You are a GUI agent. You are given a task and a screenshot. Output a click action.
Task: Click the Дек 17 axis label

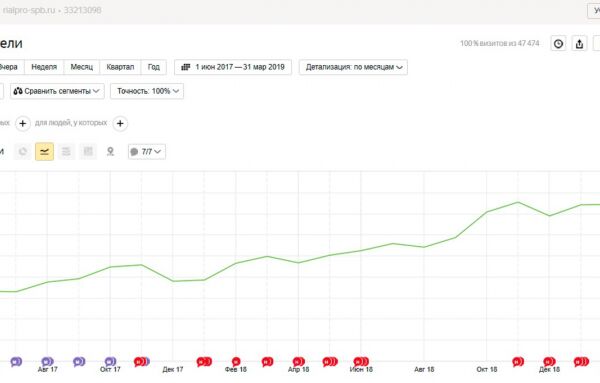[173, 370]
